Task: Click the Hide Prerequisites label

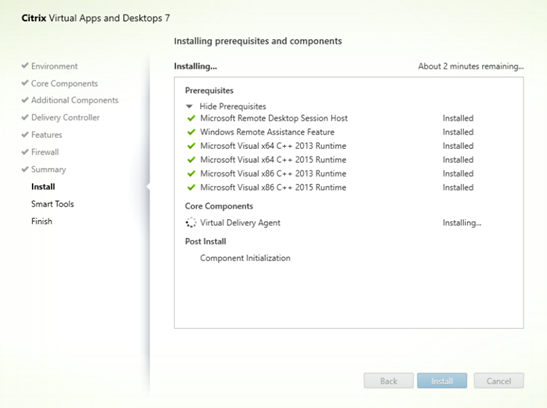Action: click(233, 106)
